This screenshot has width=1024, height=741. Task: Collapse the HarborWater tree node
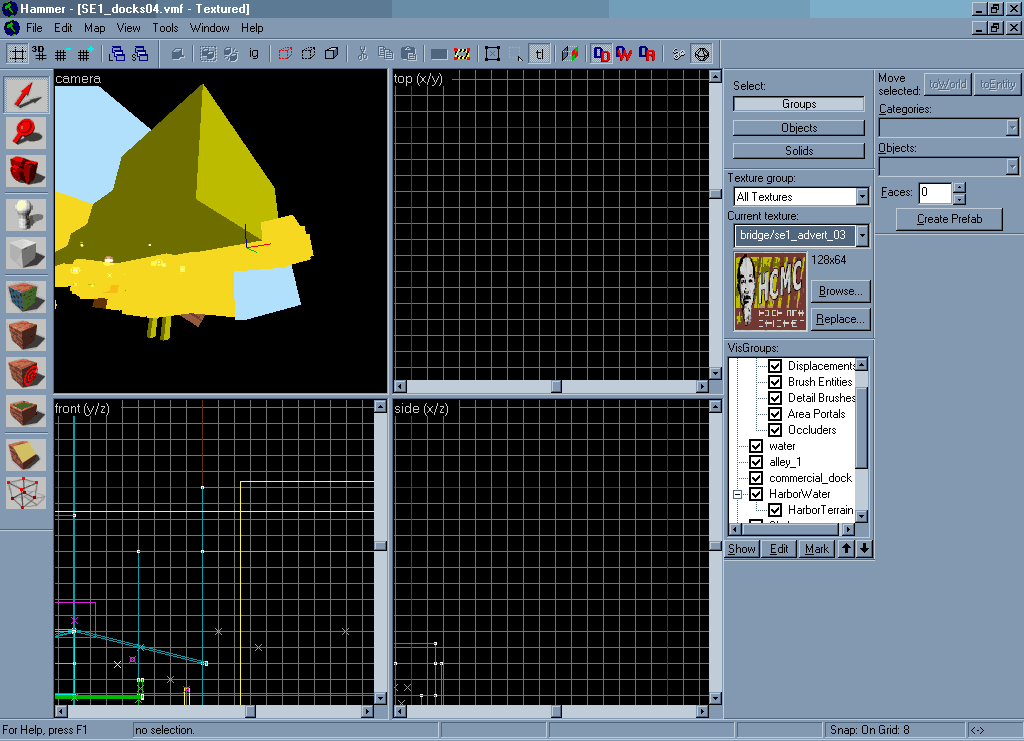coord(738,494)
